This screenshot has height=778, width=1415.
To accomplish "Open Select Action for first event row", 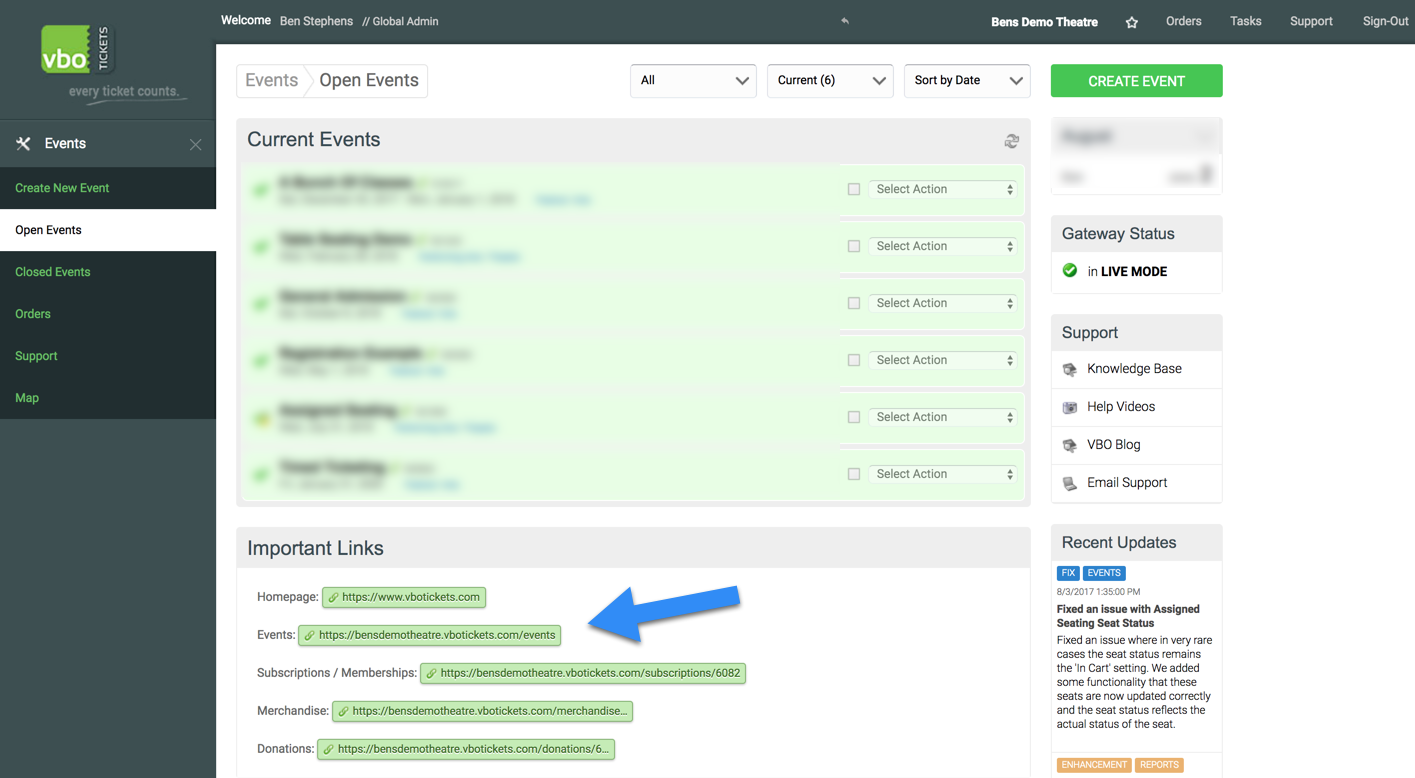I will [943, 189].
